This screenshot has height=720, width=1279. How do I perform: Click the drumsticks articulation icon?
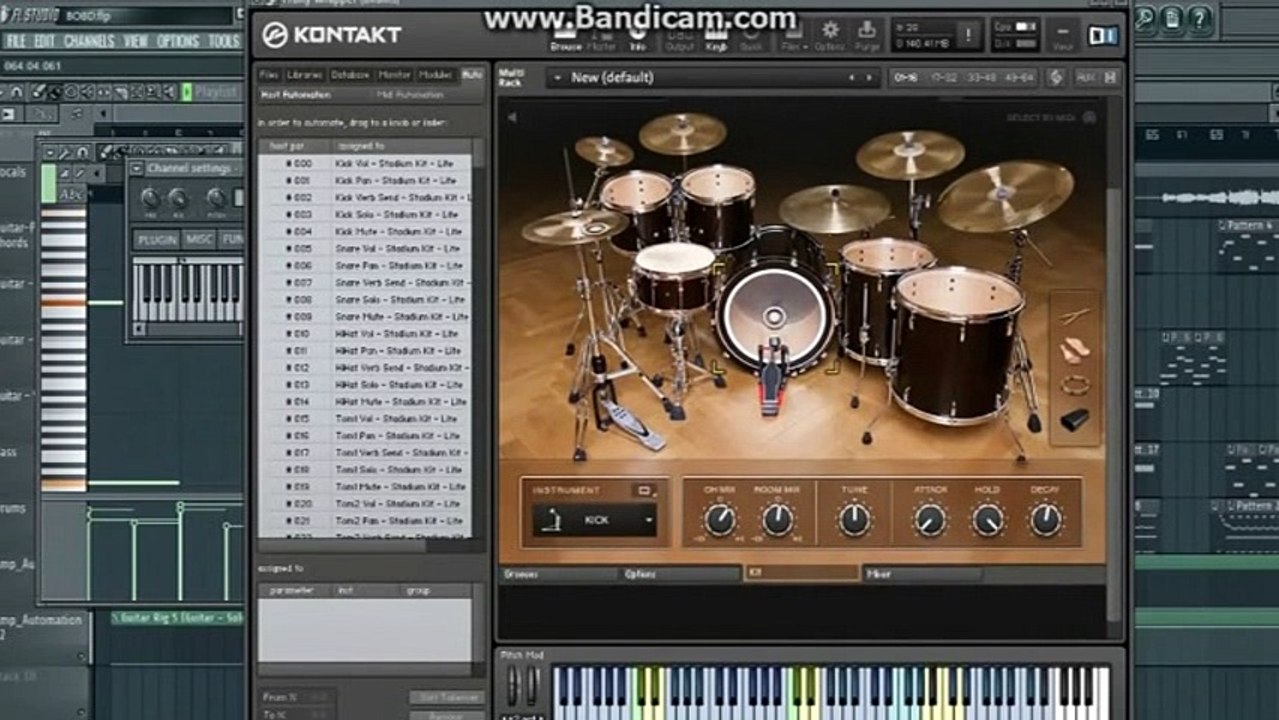click(1075, 318)
